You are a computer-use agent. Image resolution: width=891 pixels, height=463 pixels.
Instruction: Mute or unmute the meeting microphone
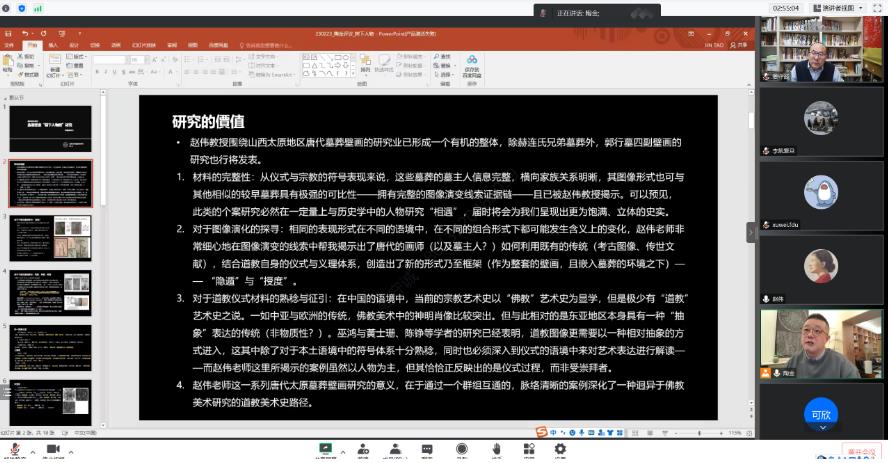pyautogui.click(x=15, y=449)
